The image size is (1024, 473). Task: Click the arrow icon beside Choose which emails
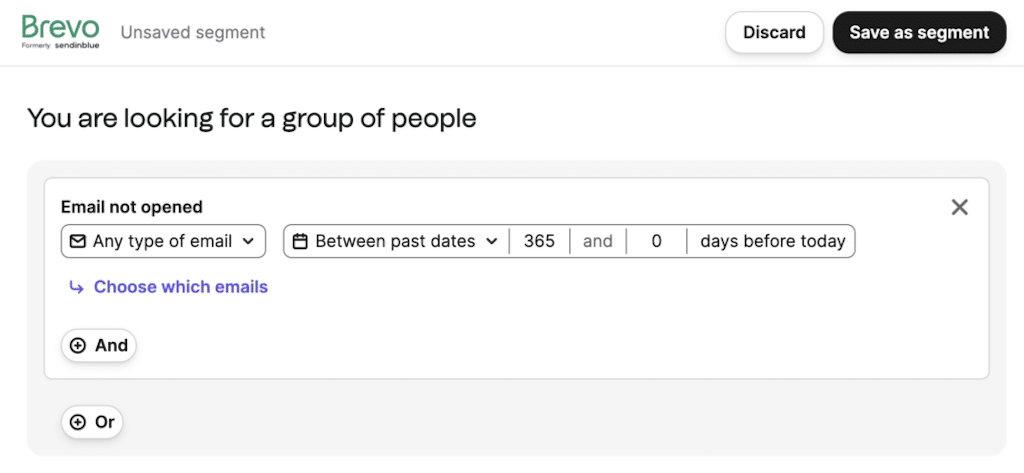click(x=76, y=287)
